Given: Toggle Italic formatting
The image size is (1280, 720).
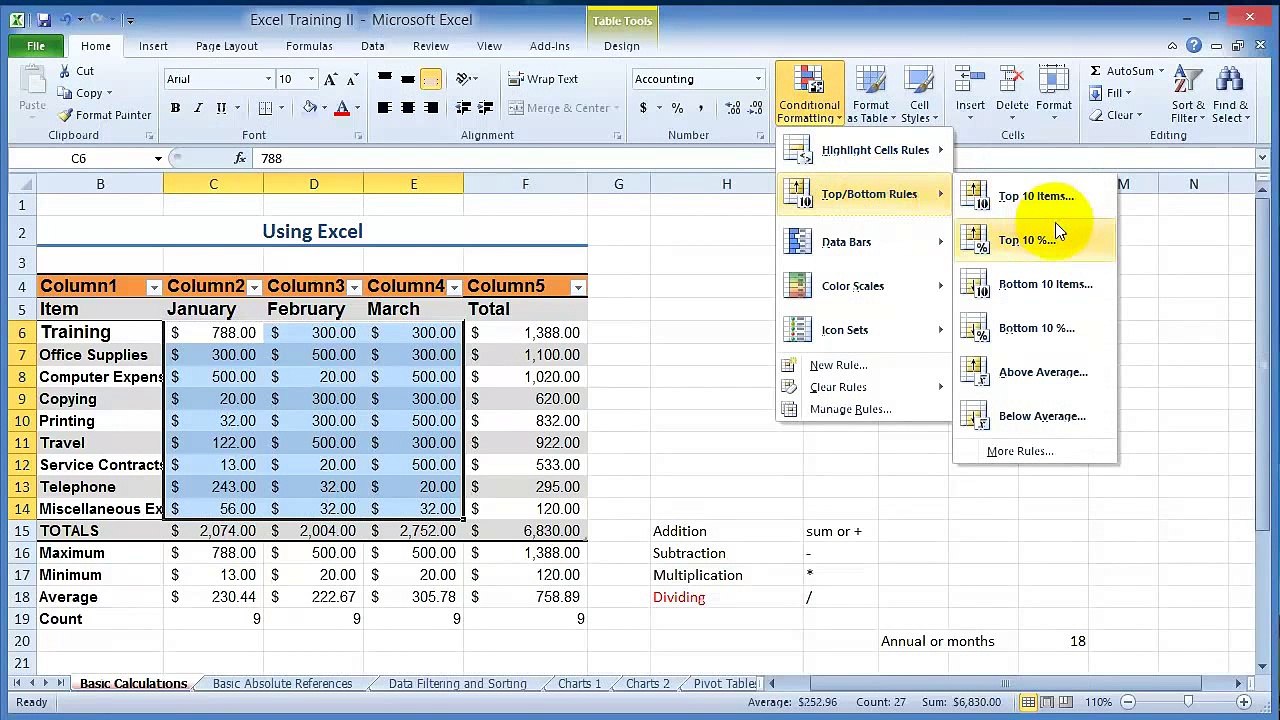Looking at the screenshot, I should (198, 108).
